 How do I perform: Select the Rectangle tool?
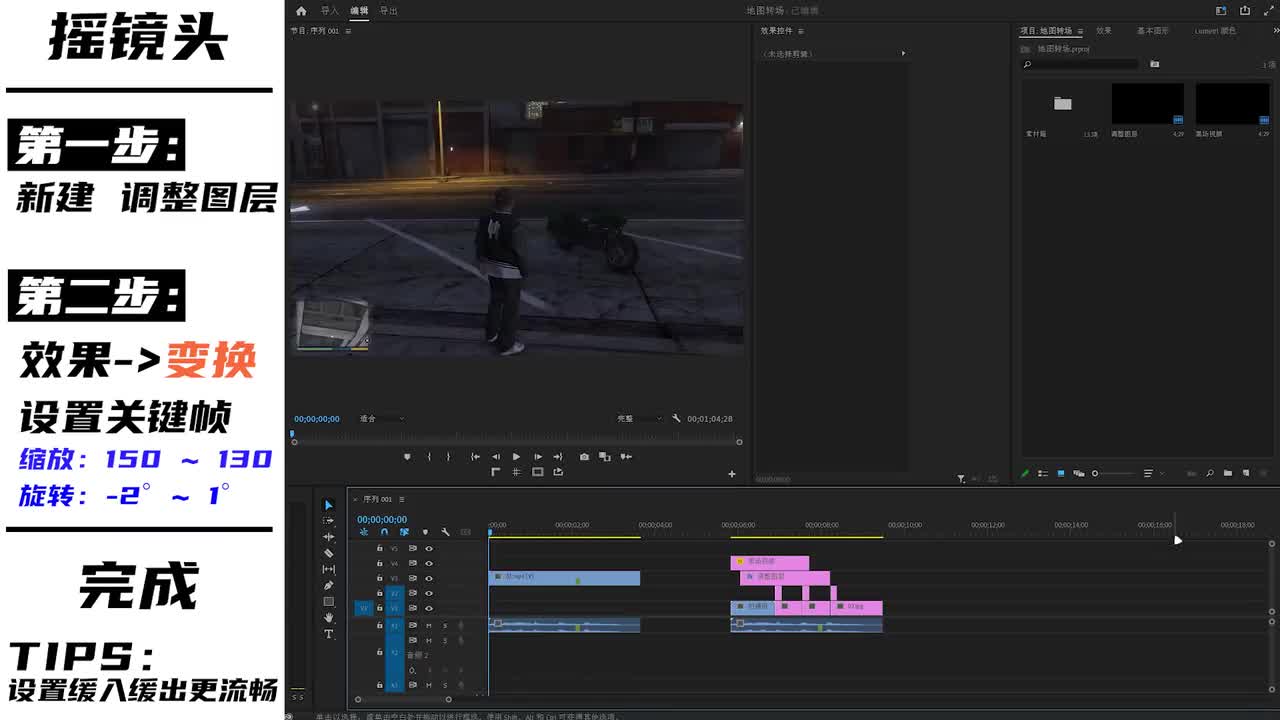click(328, 601)
